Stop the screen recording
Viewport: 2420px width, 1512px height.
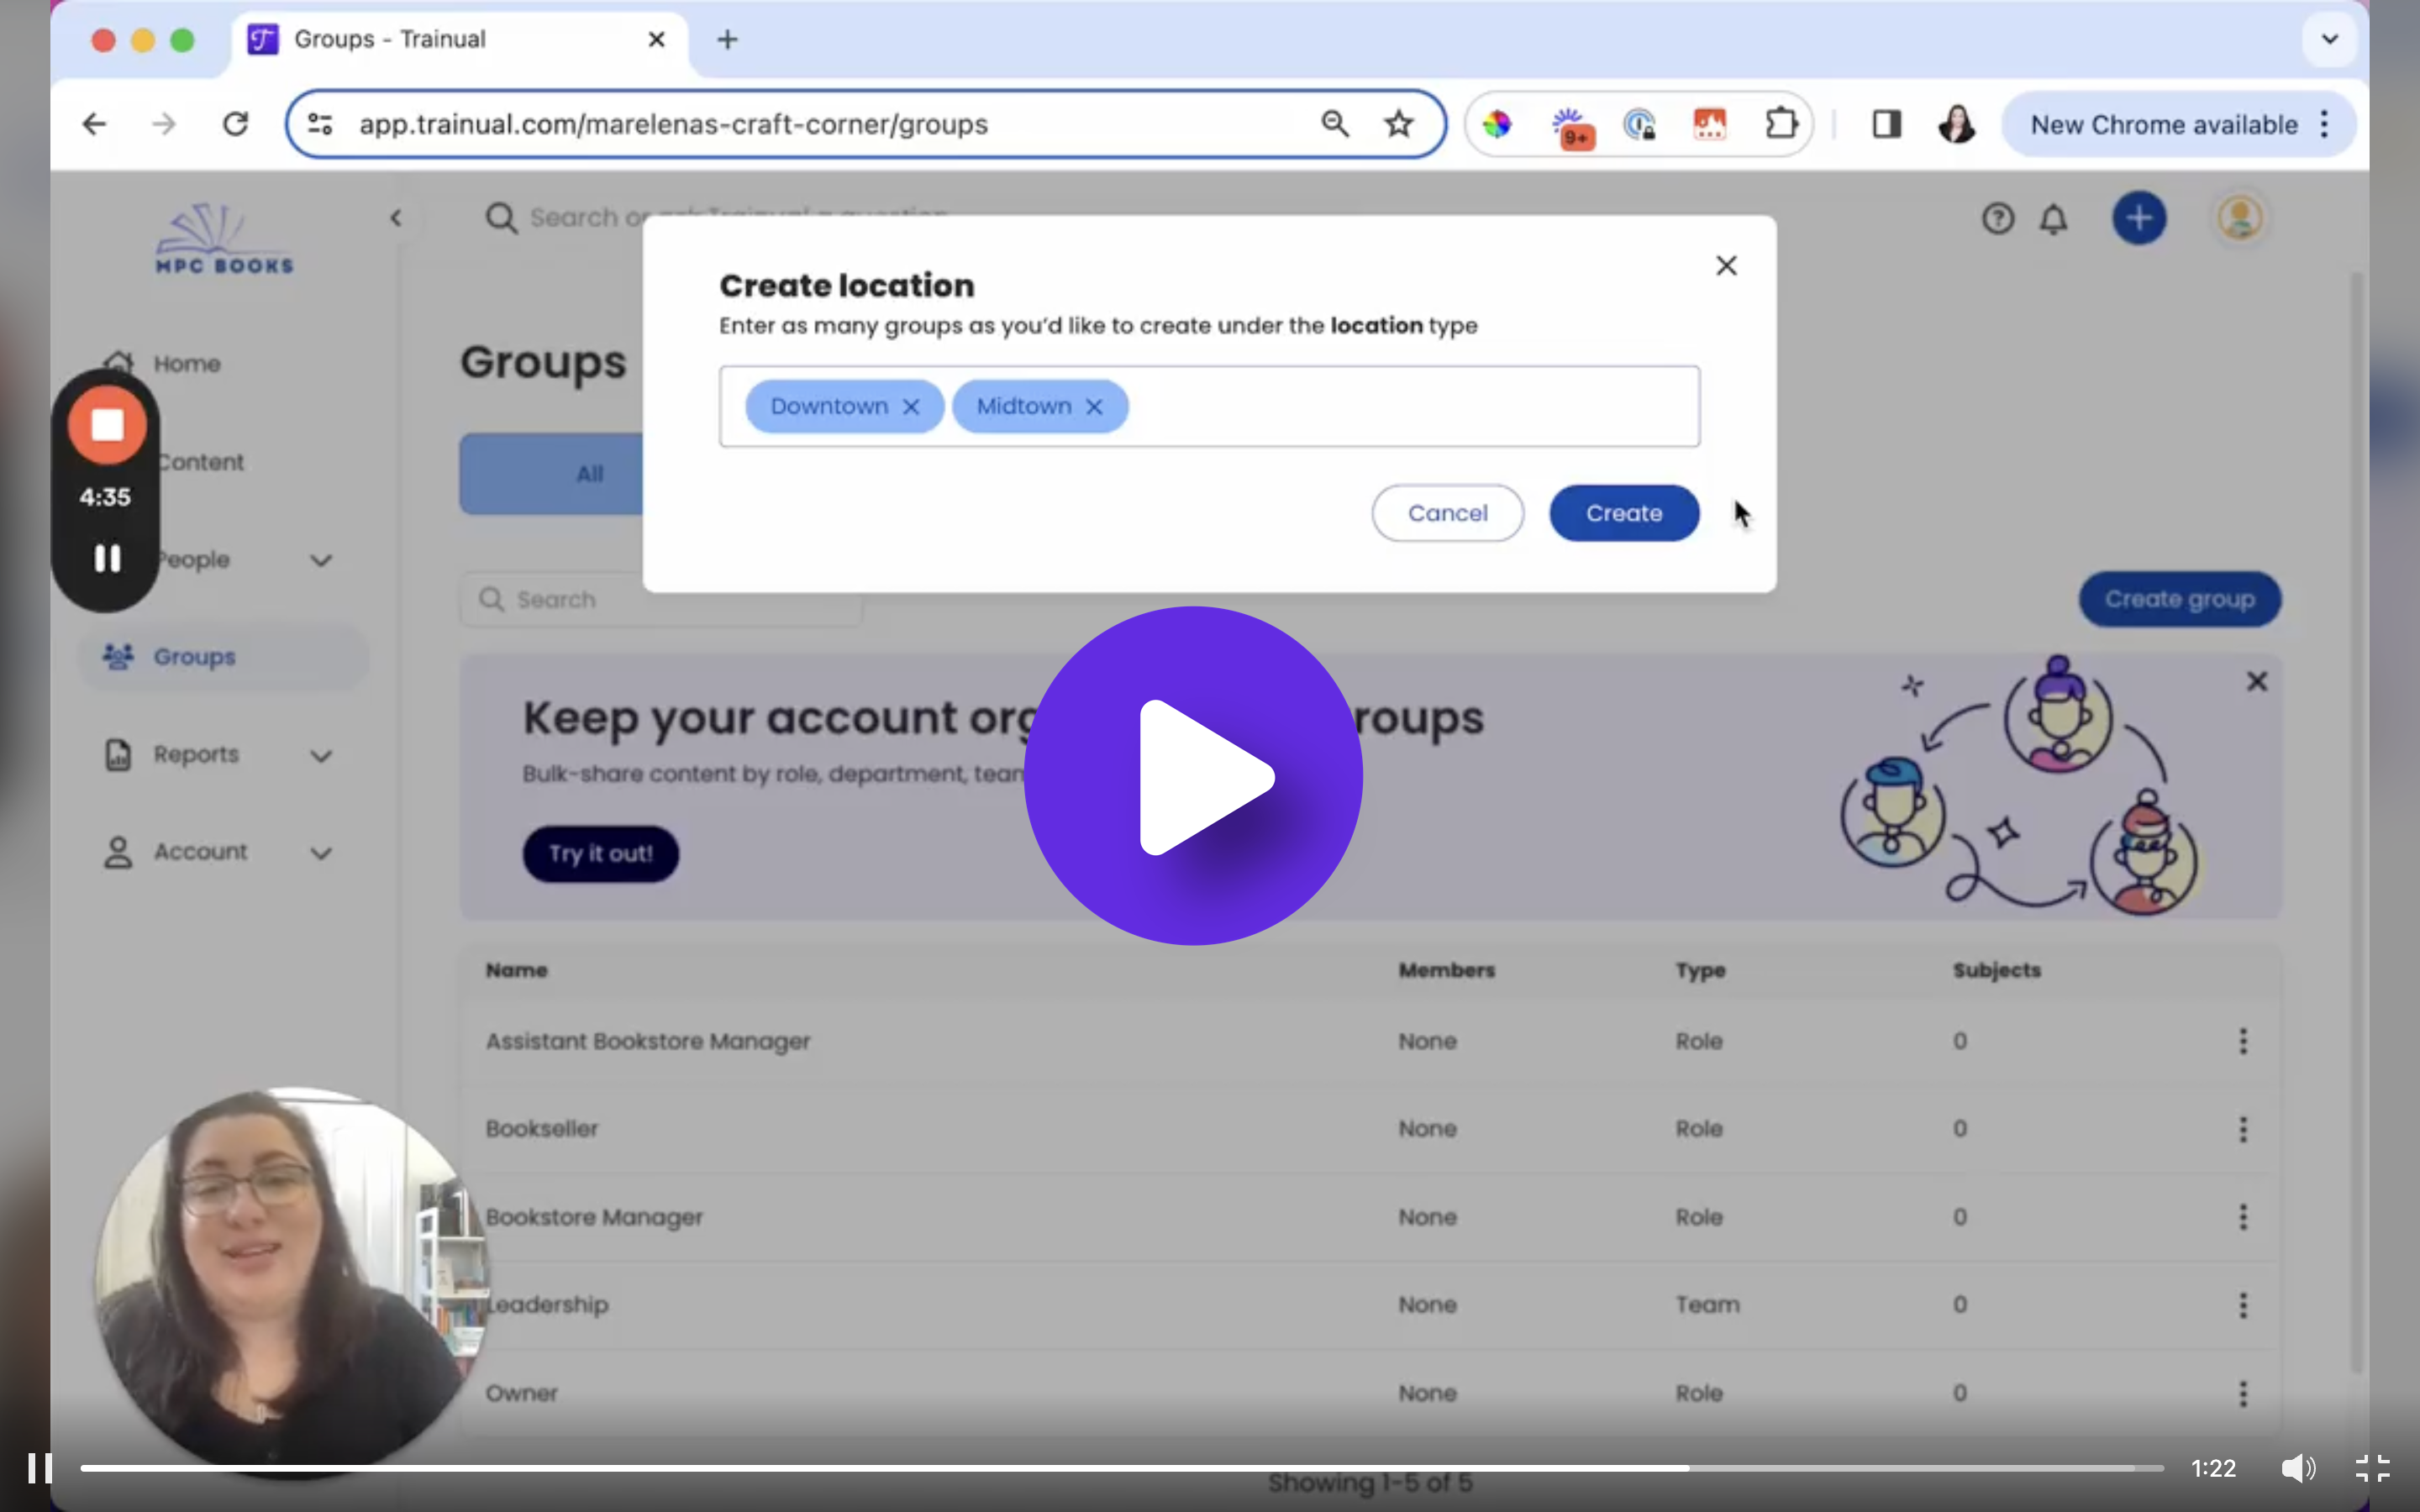(x=105, y=425)
